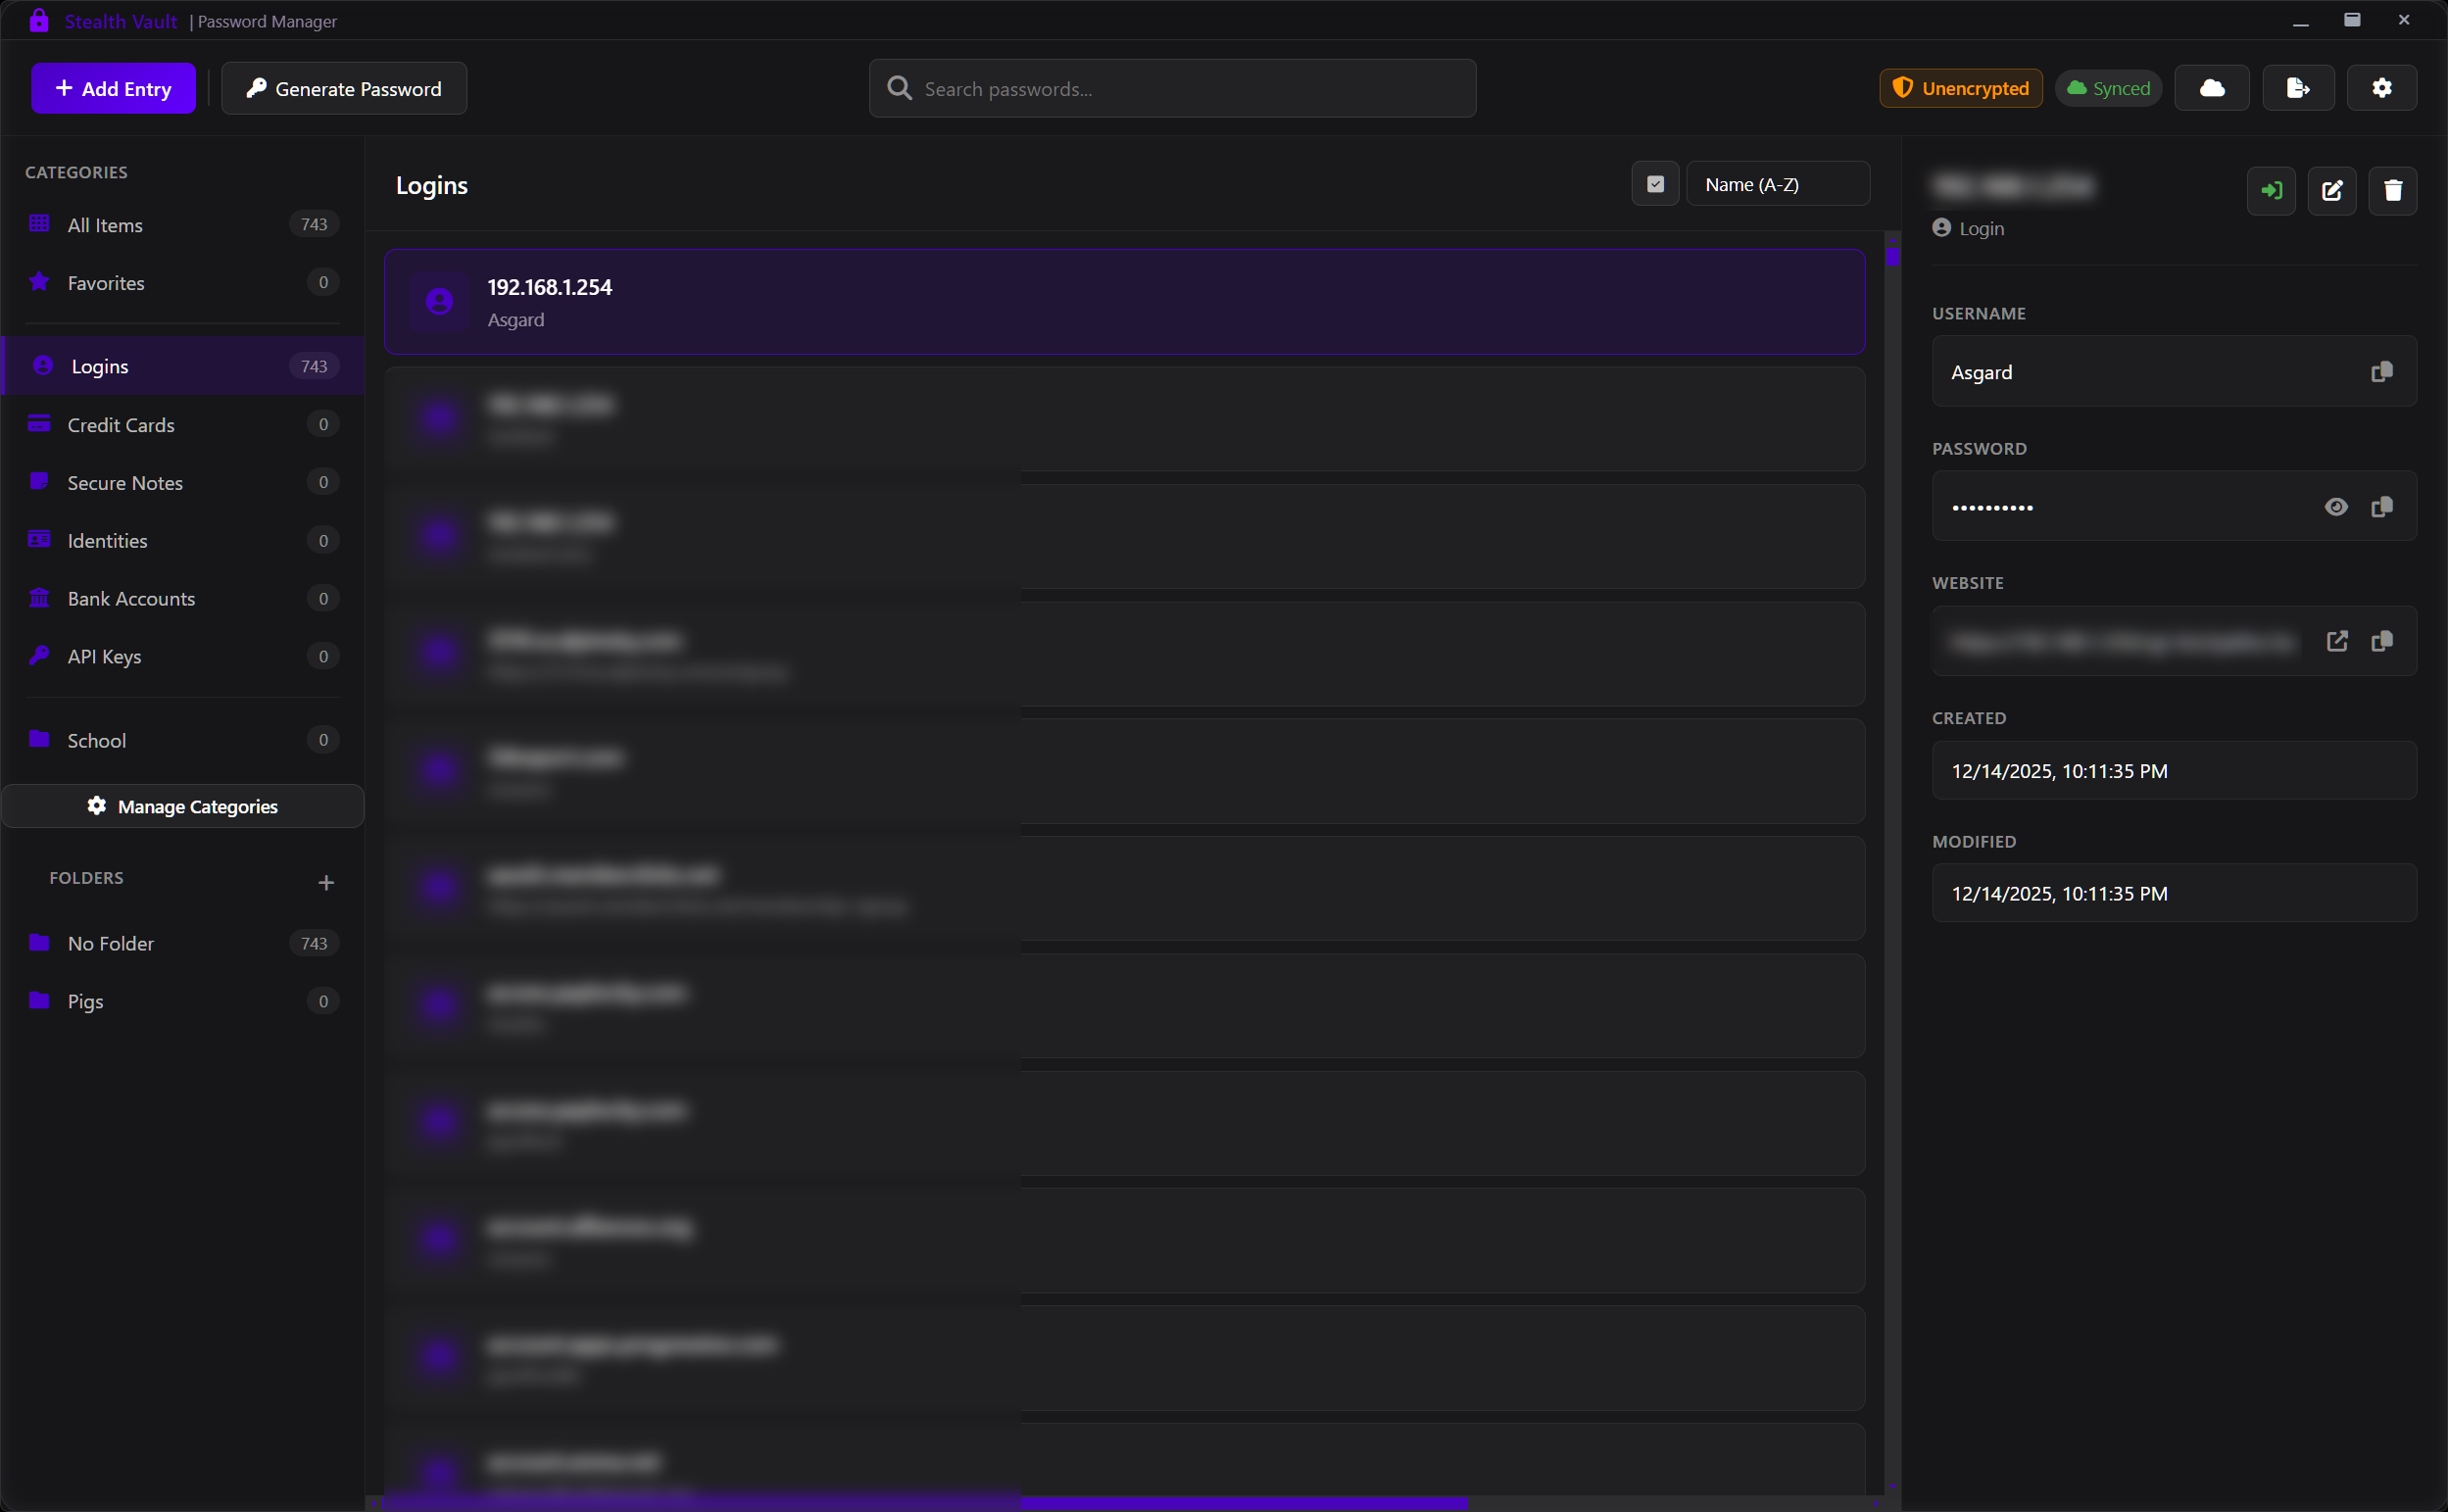
Task: Copy the username Asgard
Action: pos(2381,372)
